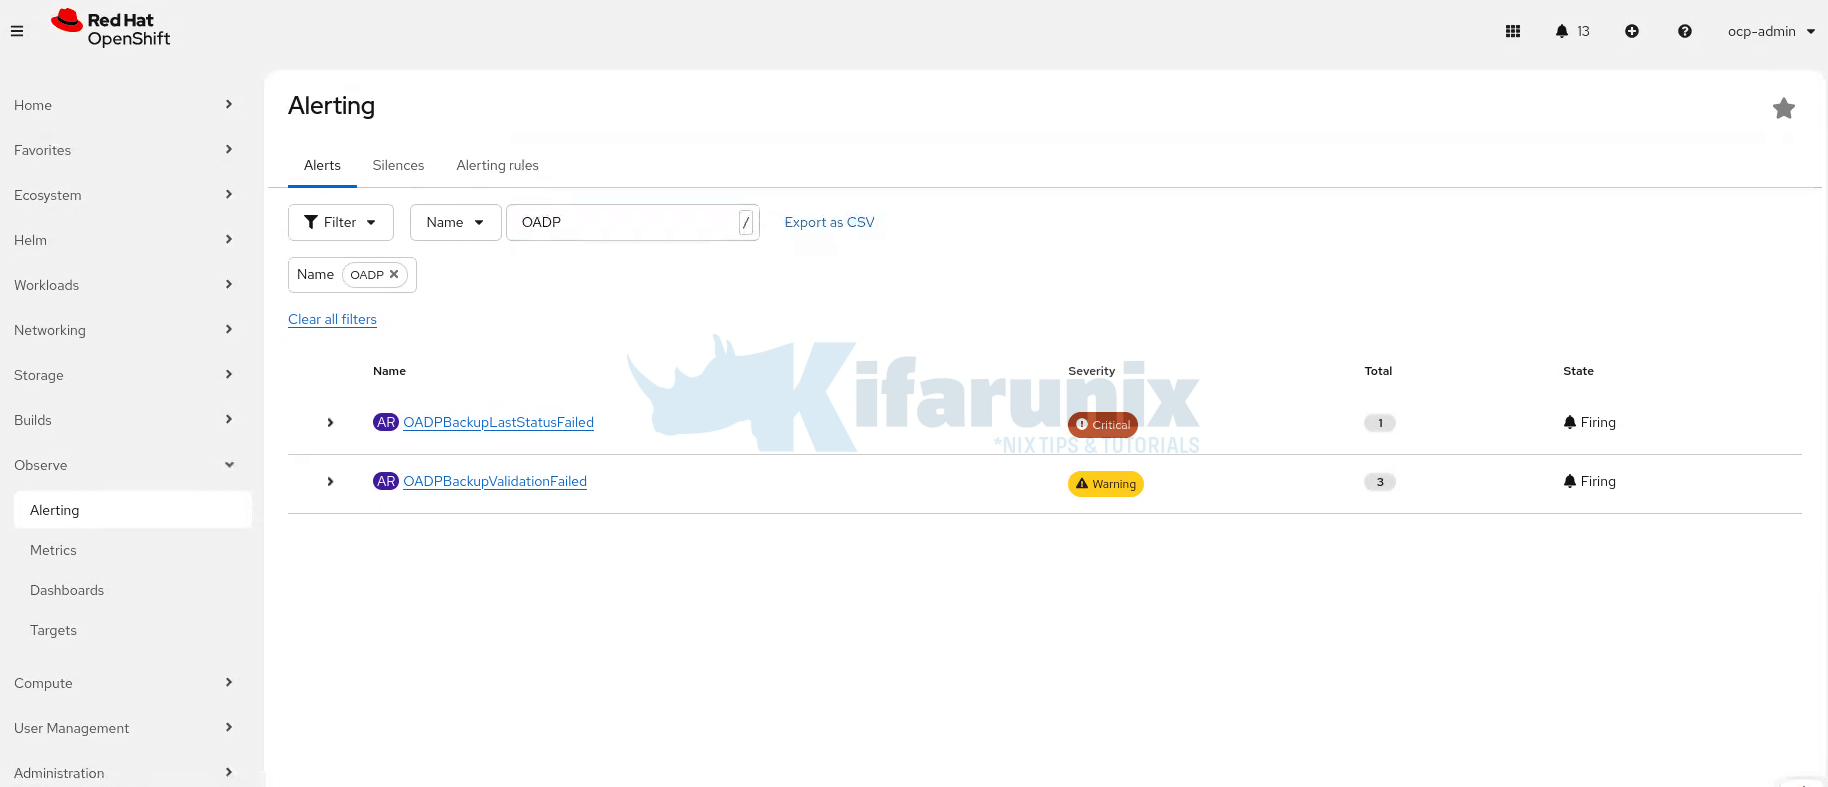
Task: Click the AR badge beside OADPBackupLastStatusFailed
Action: [x=386, y=422]
